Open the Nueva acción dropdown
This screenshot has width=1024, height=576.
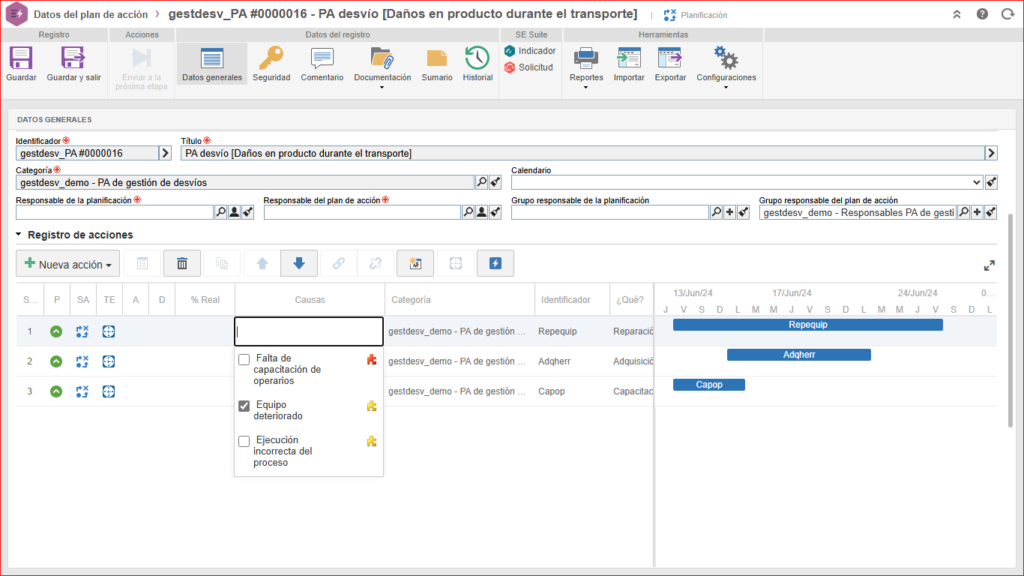click(68, 264)
